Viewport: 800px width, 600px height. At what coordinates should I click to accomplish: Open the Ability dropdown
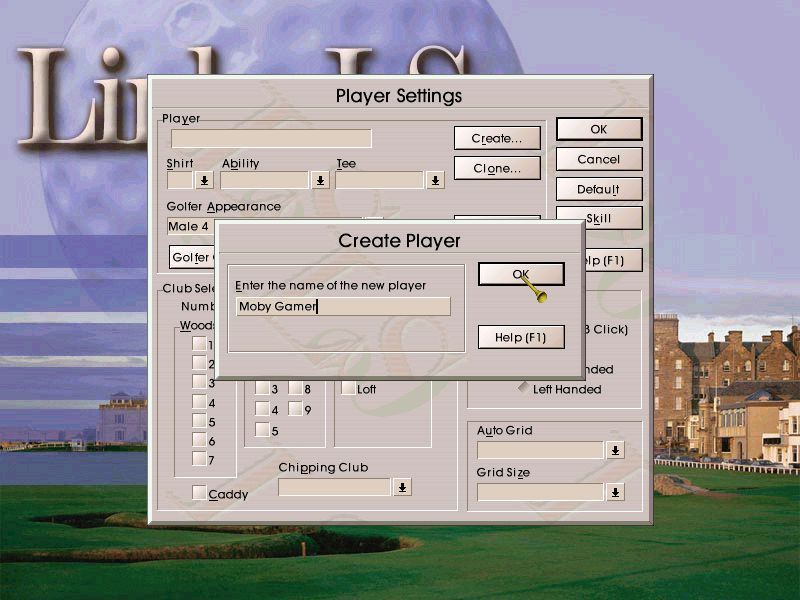(x=319, y=178)
